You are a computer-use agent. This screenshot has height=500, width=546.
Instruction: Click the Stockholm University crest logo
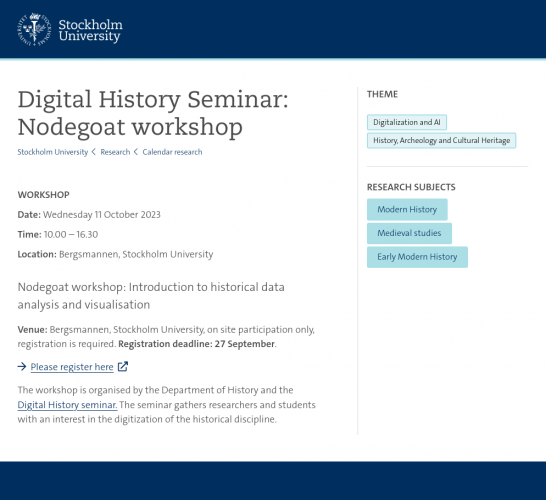coord(34,30)
